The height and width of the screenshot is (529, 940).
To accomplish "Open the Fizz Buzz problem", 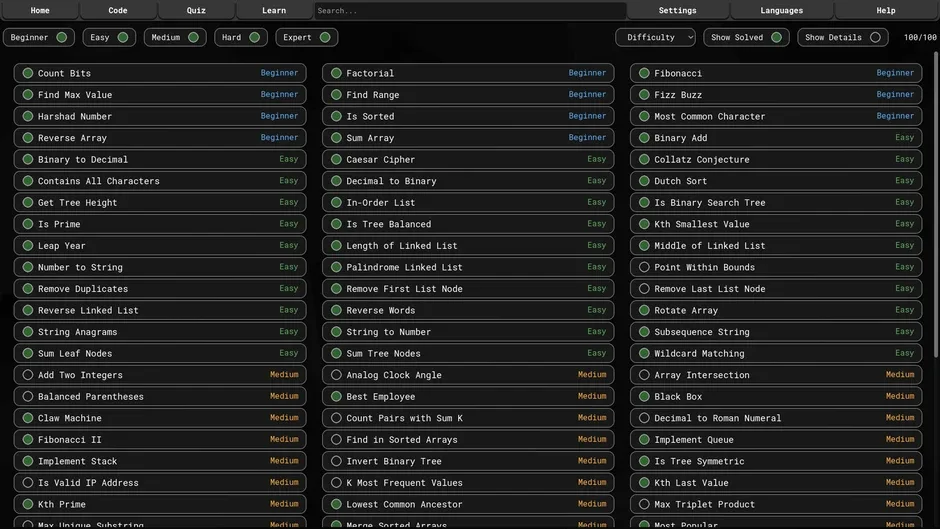I will click(x=776, y=95).
